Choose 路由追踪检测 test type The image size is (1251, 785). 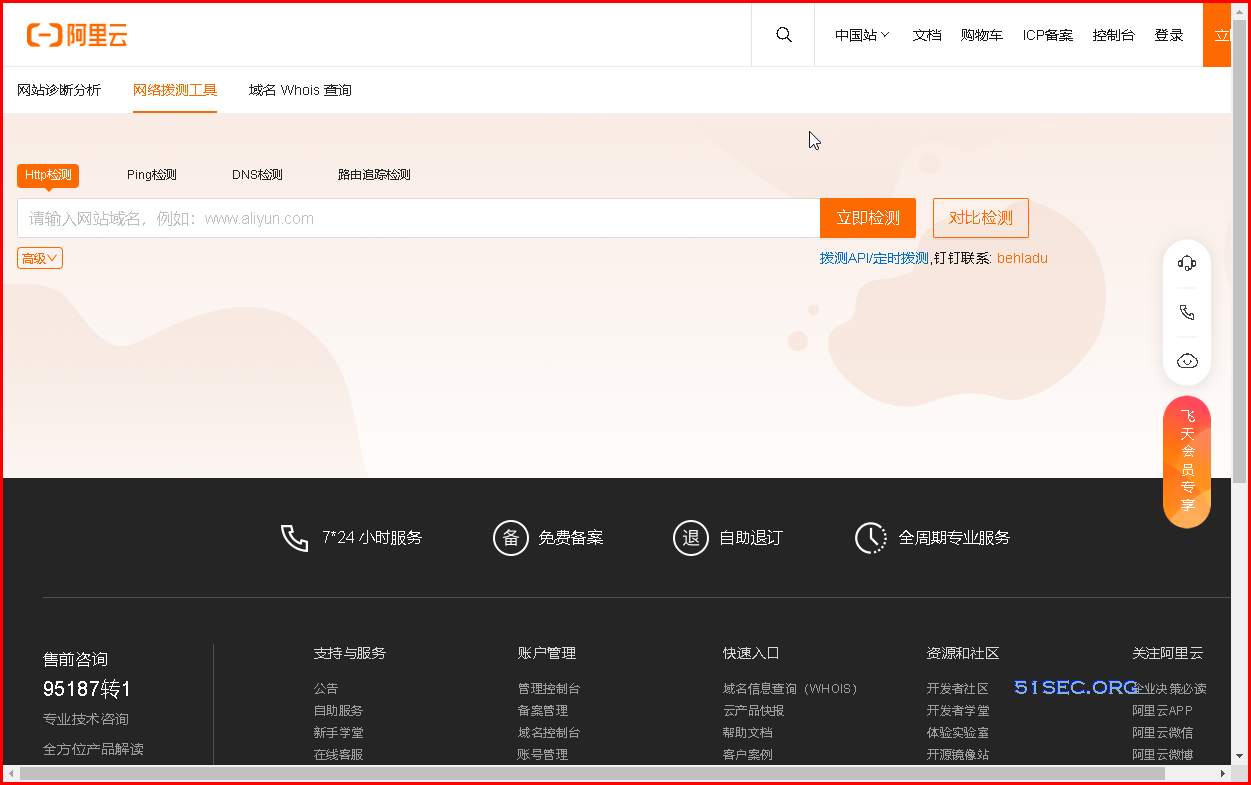point(374,175)
